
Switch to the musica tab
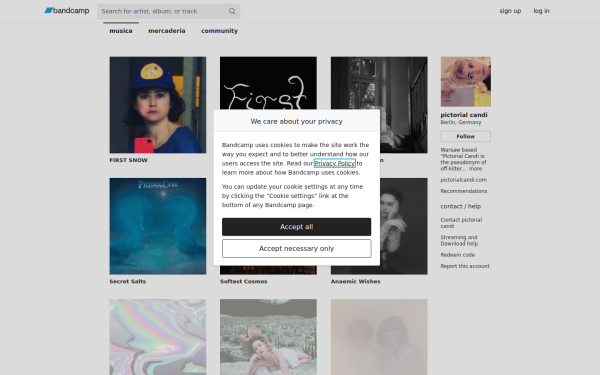[121, 31]
